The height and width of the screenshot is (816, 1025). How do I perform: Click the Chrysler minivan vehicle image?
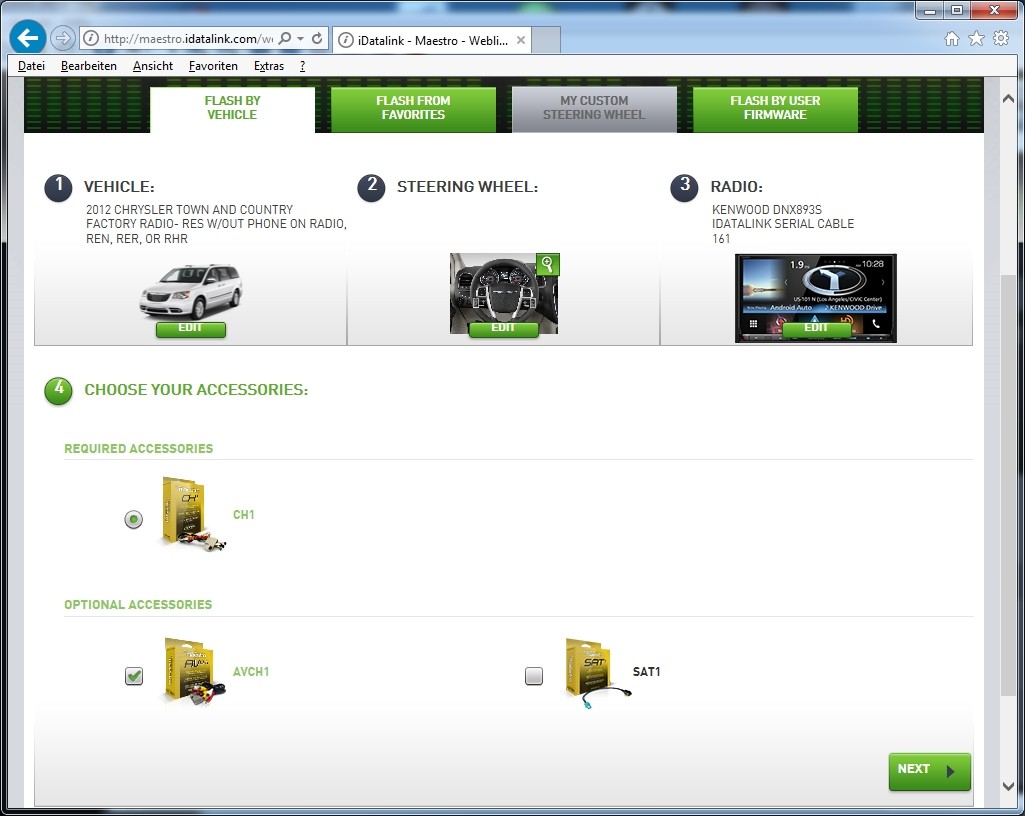tap(190, 290)
